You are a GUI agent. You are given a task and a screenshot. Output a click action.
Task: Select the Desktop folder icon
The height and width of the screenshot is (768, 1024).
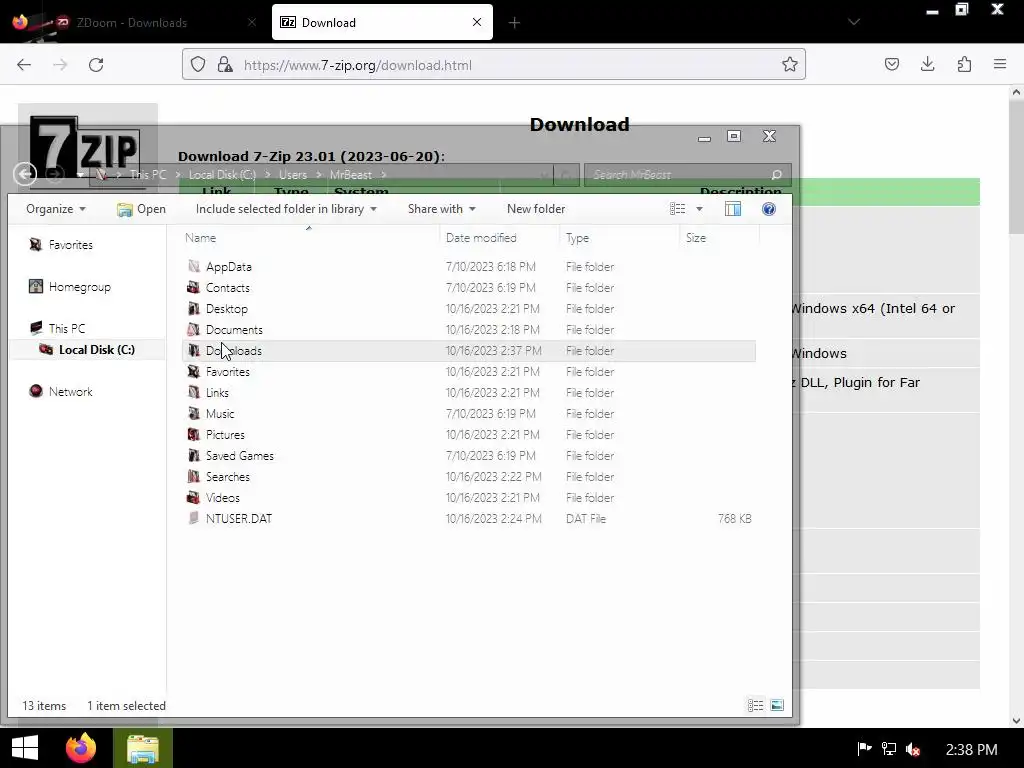pyautogui.click(x=193, y=308)
